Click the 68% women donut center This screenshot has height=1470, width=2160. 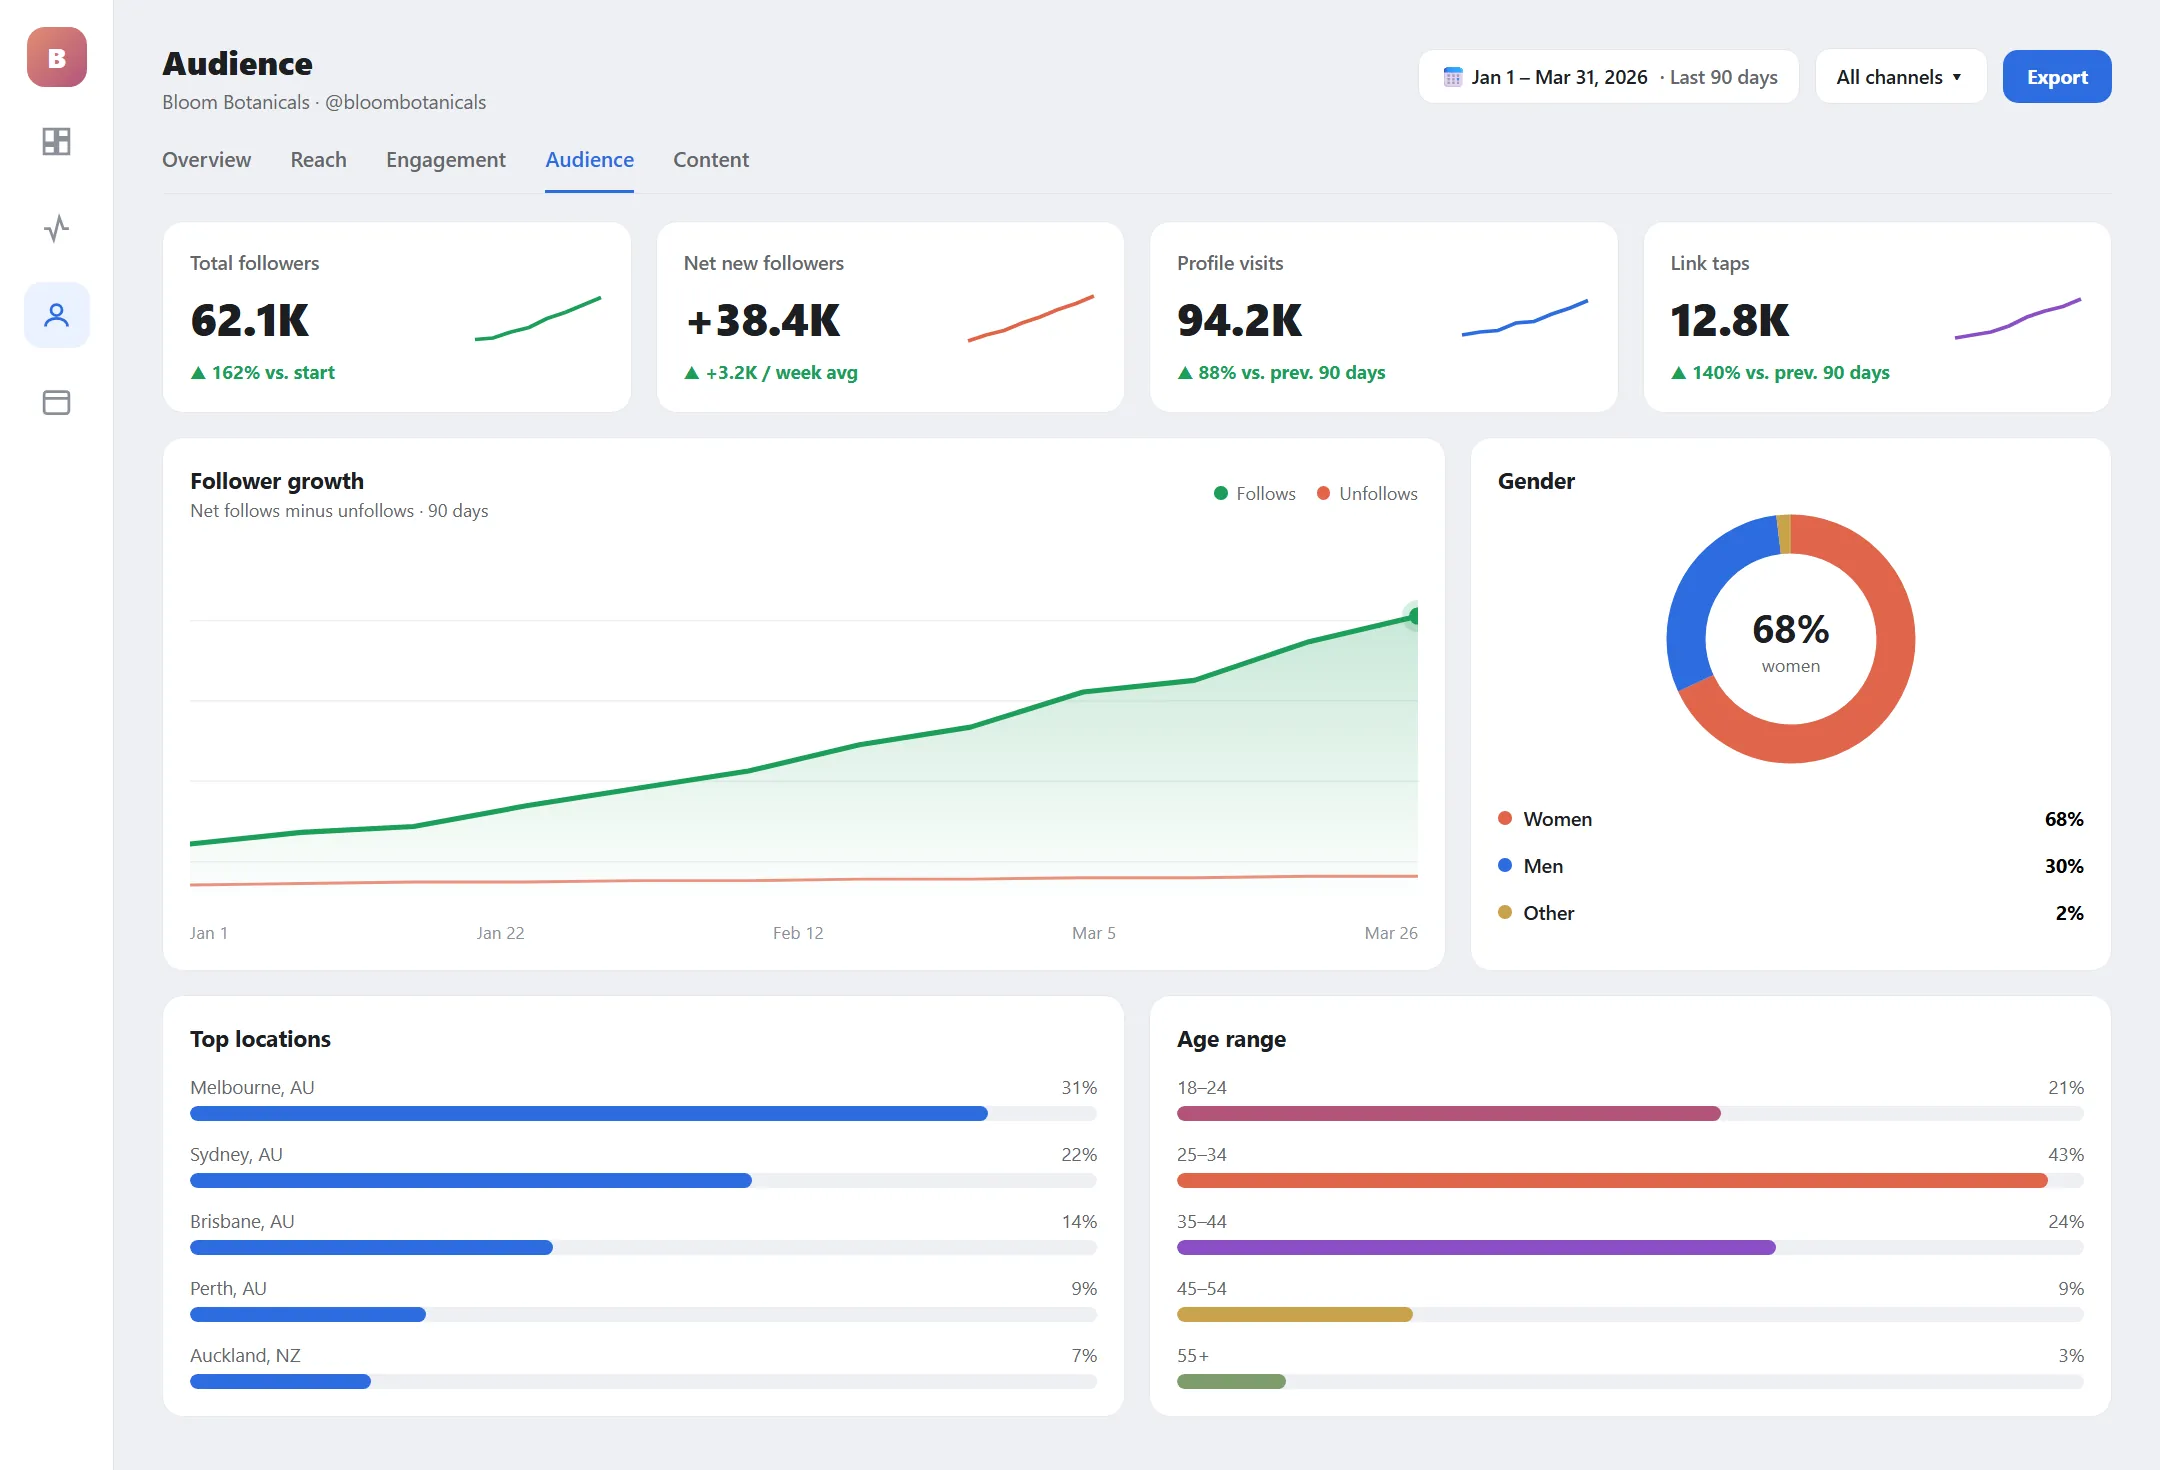coord(1791,640)
